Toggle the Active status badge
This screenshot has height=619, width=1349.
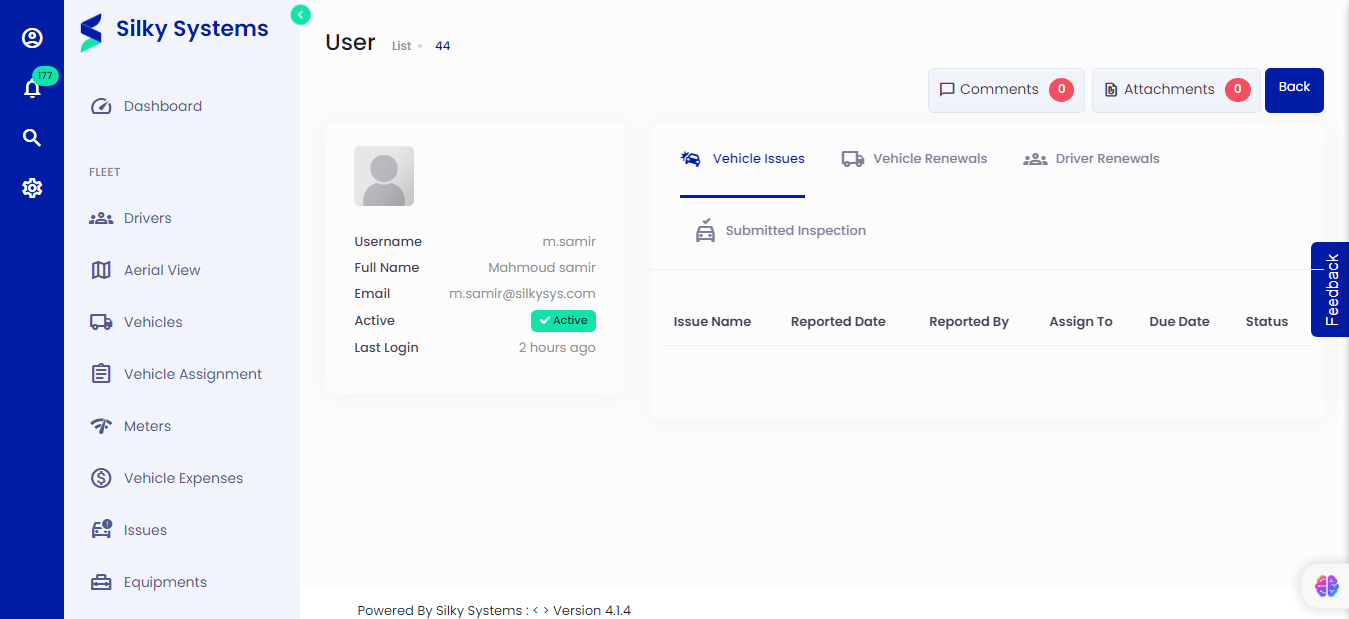click(563, 319)
